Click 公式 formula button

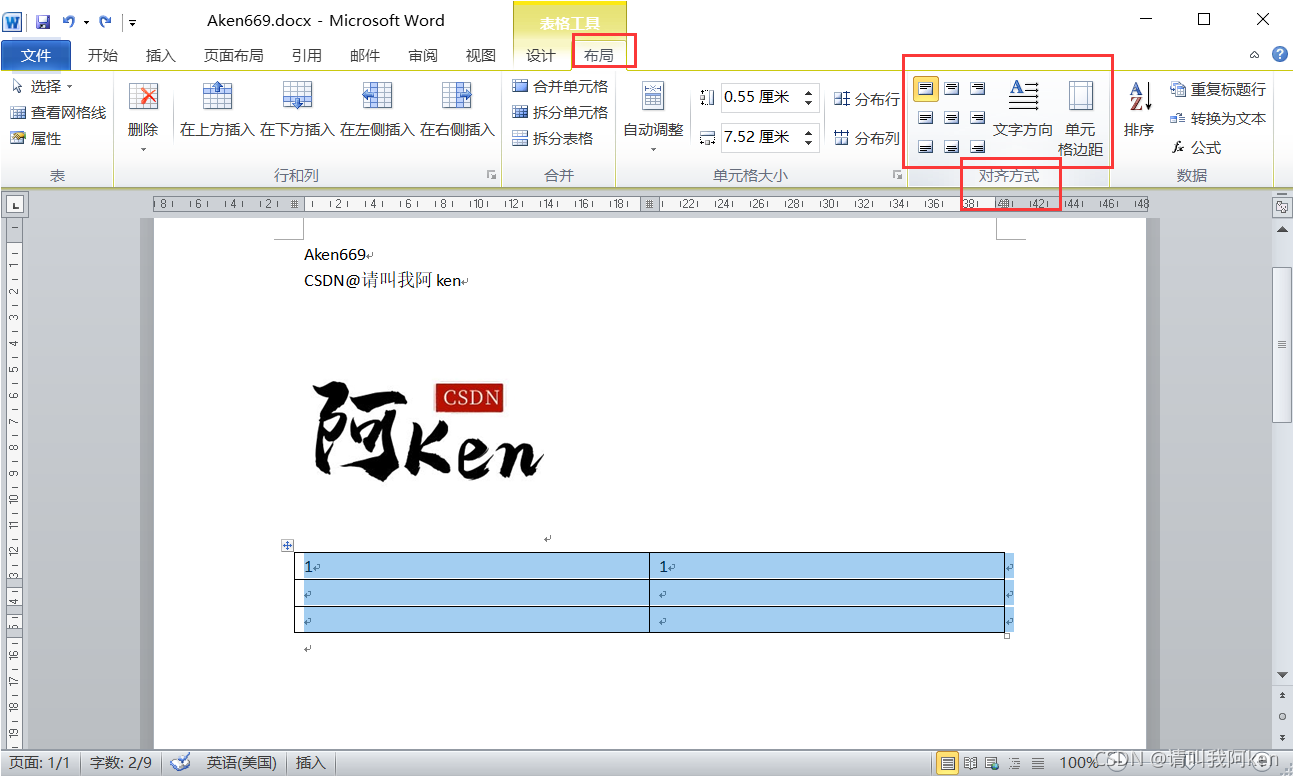click(x=1197, y=147)
